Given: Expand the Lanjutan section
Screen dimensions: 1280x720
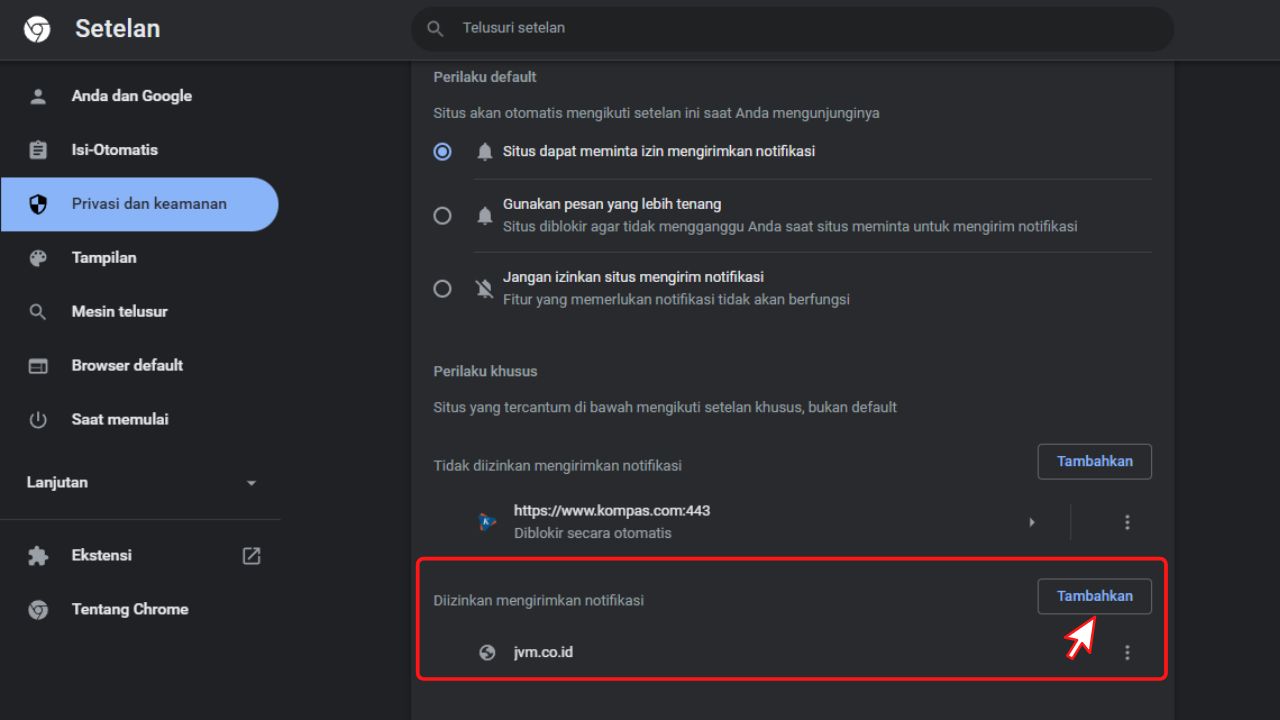Looking at the screenshot, I should 141,483.
